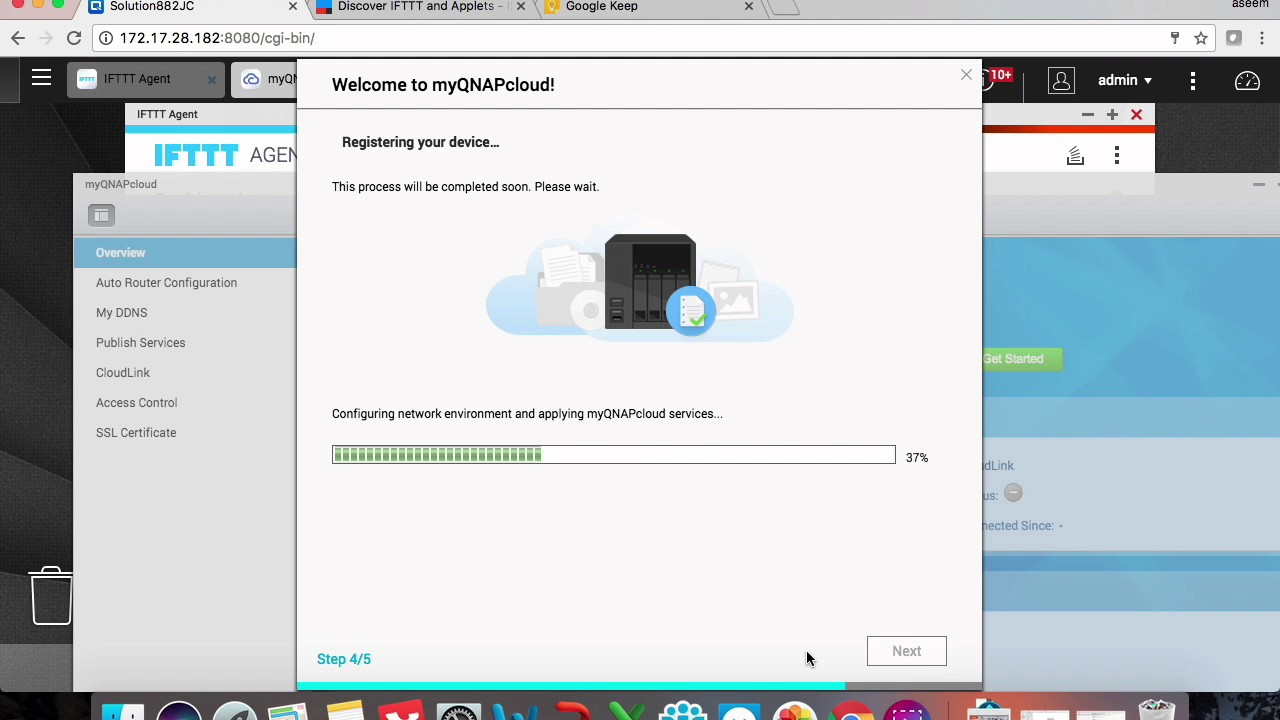Screen dimensions: 1280x720
Task: Open System Preferences in the dock
Action: point(459,710)
